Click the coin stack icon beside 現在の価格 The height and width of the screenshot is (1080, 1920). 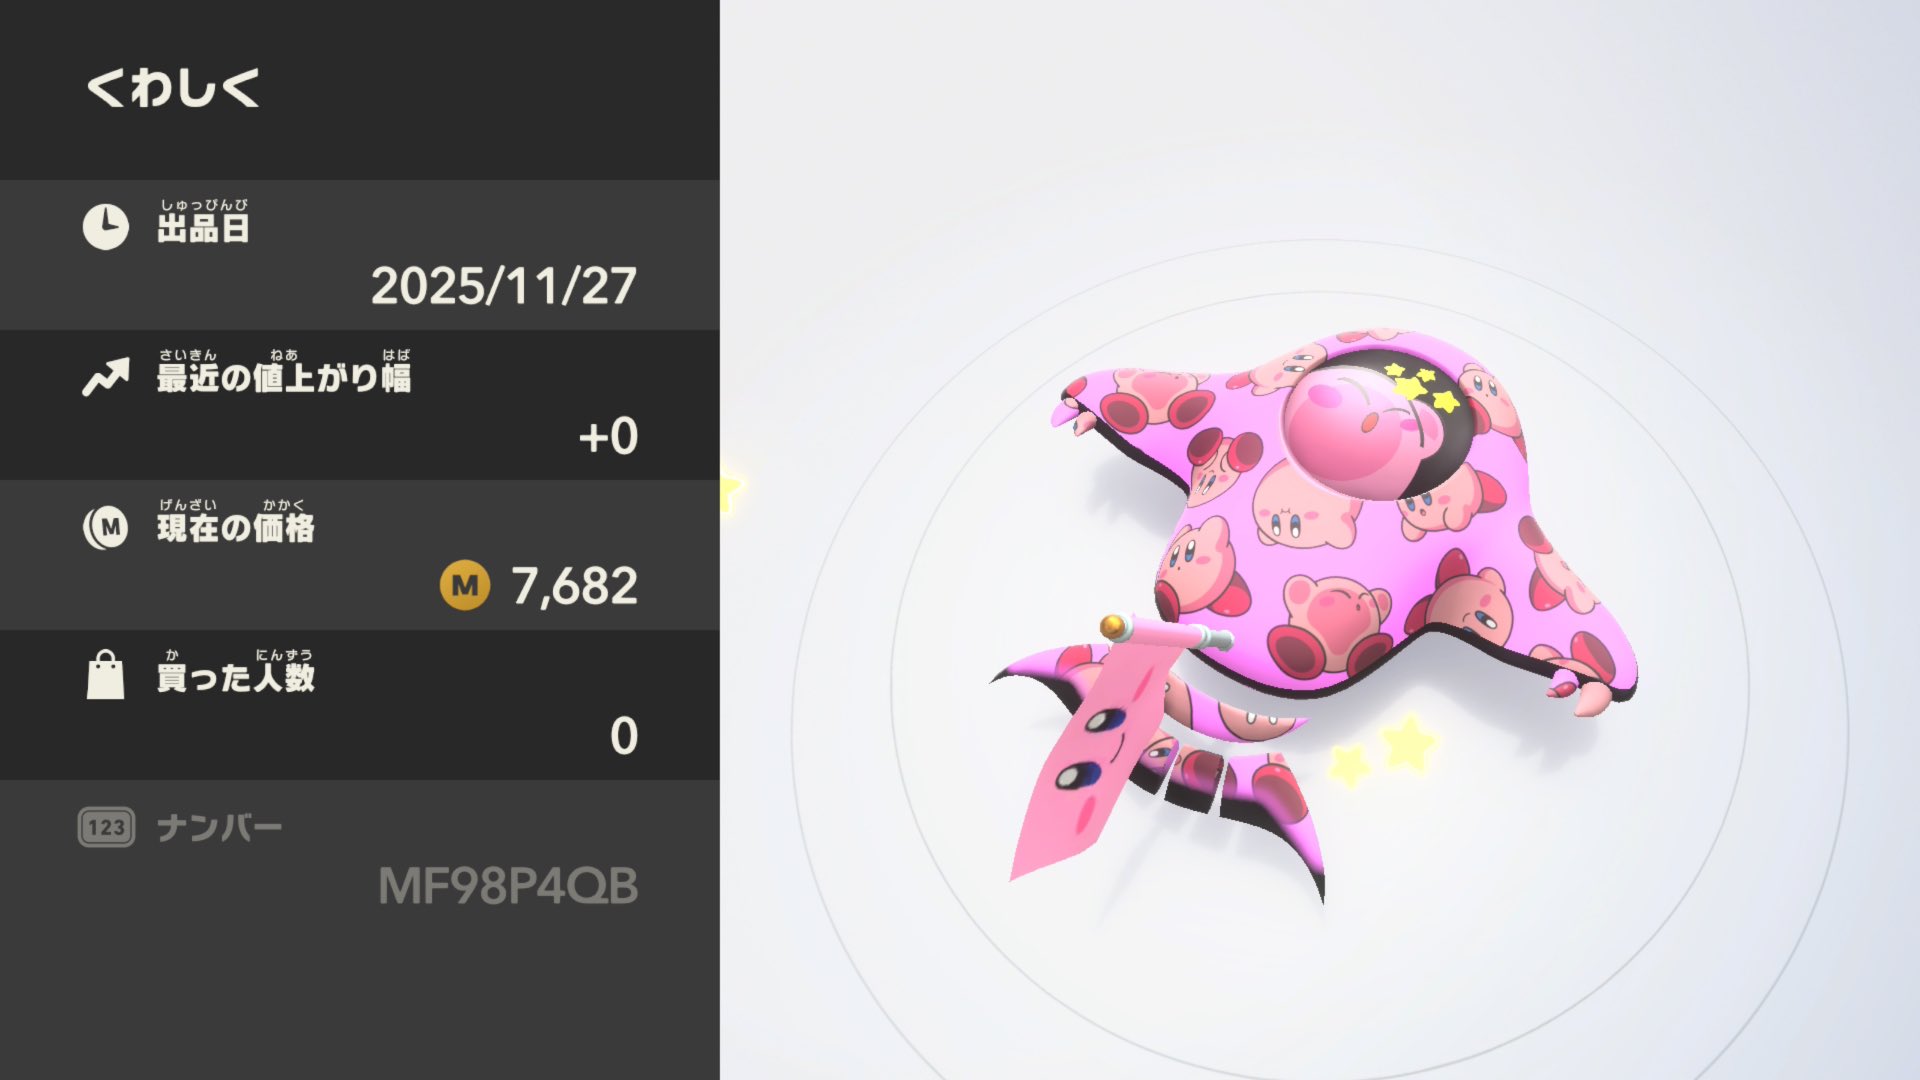tap(105, 527)
